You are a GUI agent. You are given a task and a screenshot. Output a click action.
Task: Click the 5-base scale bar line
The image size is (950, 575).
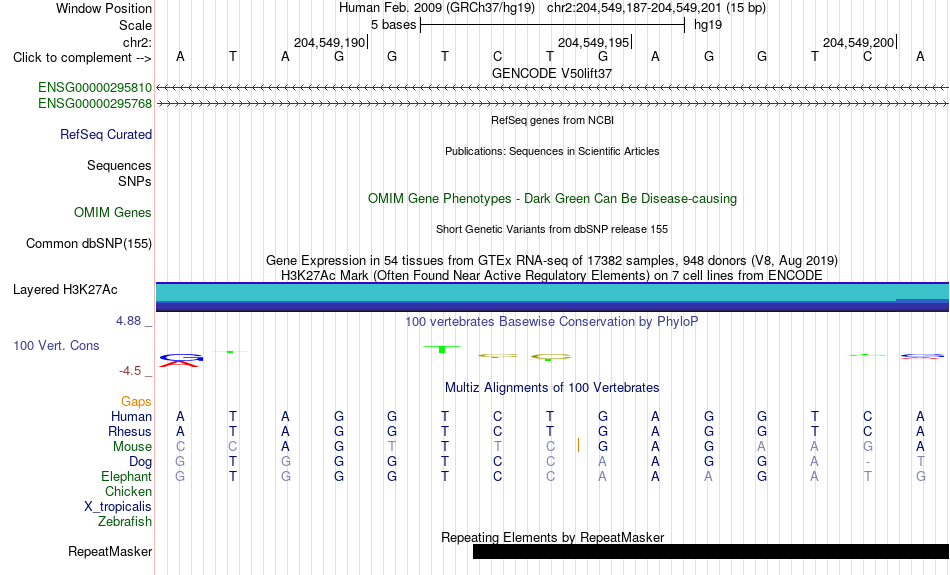pos(553,25)
